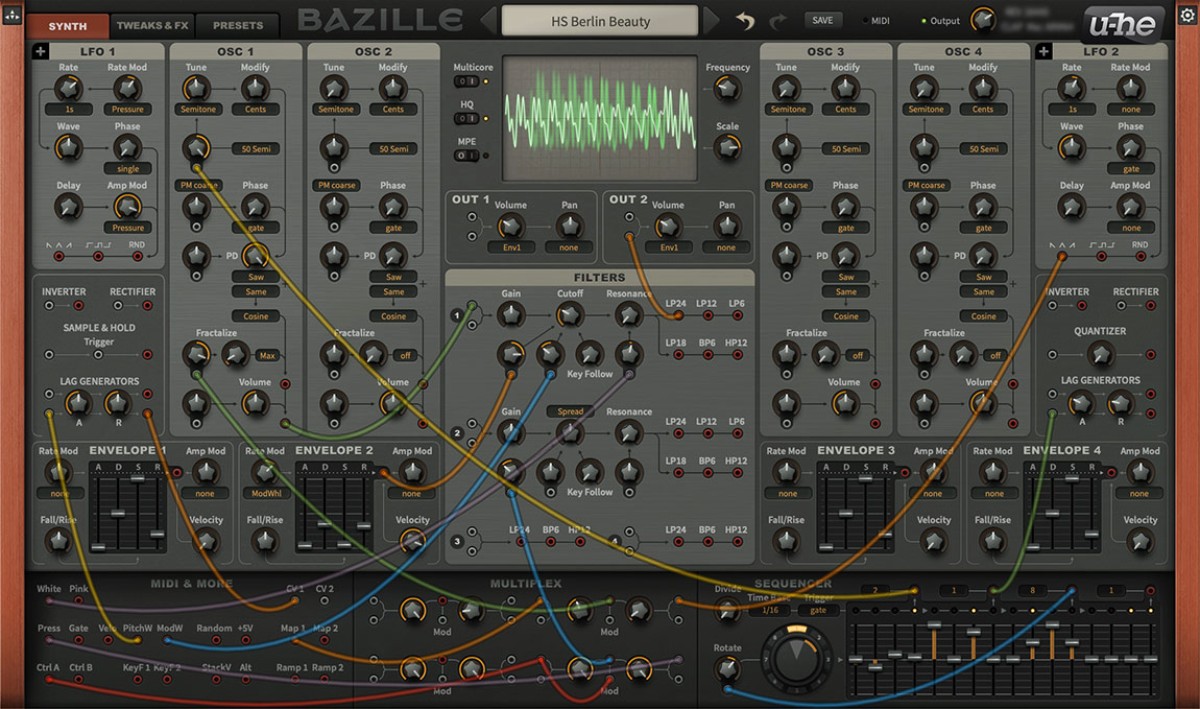Image resolution: width=1200 pixels, height=709 pixels.
Task: Open the Envelope 2 Rate Mod 'ModWhl' selector
Action: click(x=265, y=493)
